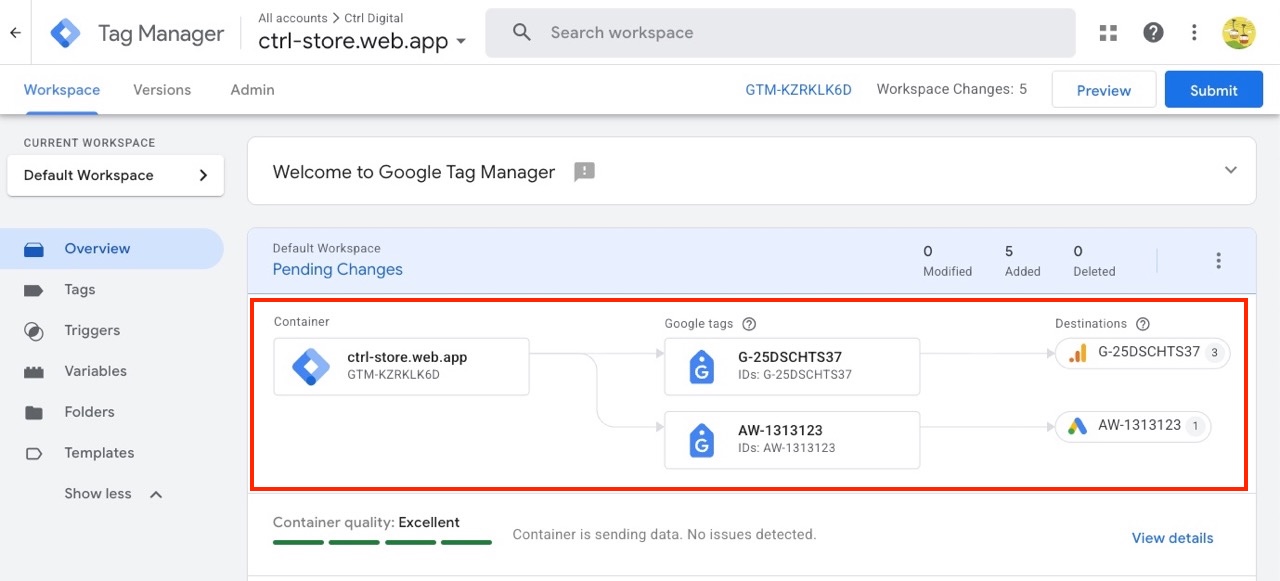Open the G-25DSCHTS37 destination chip
The image size is (1280, 581).
click(1142, 353)
